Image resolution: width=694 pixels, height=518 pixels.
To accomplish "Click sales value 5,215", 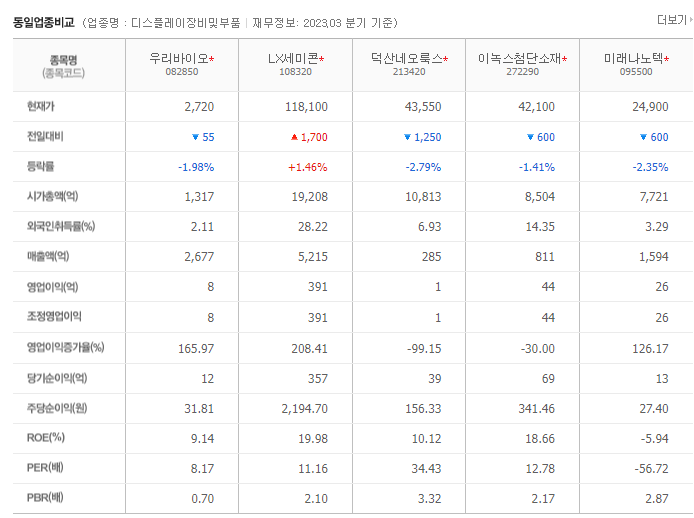I will click(x=312, y=257).
